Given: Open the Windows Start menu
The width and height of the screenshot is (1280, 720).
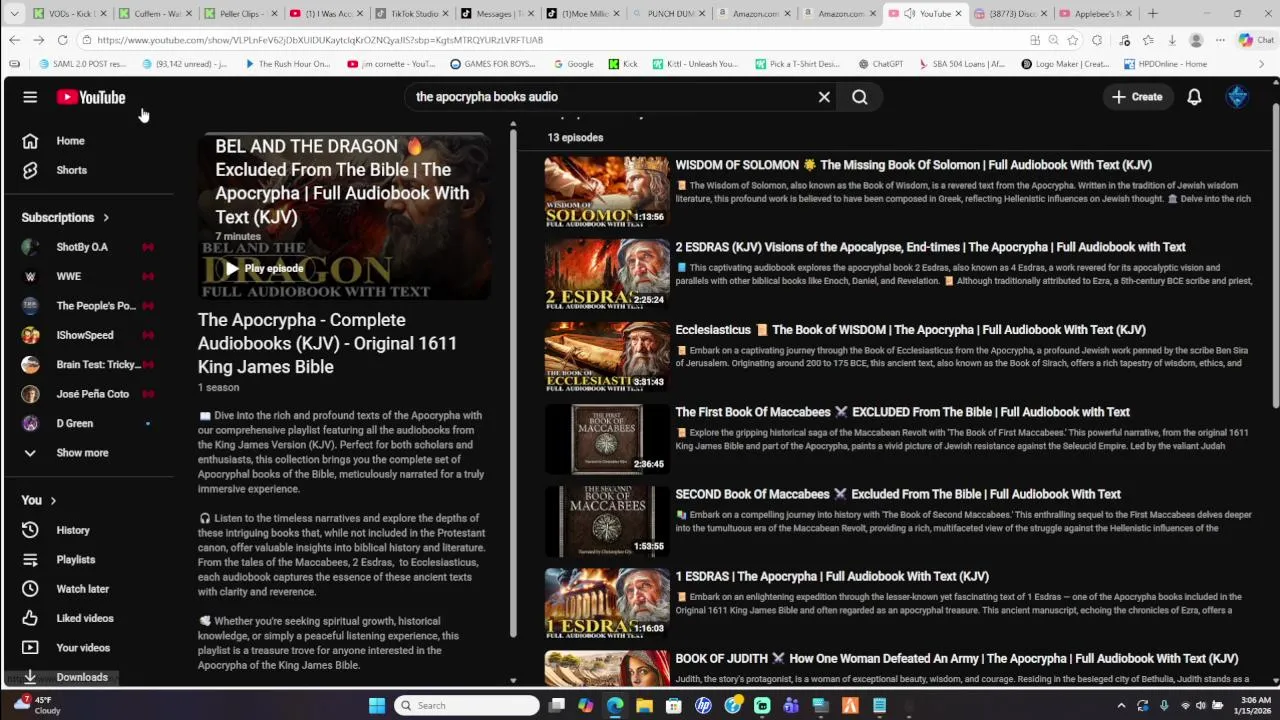Looking at the screenshot, I should 377,706.
